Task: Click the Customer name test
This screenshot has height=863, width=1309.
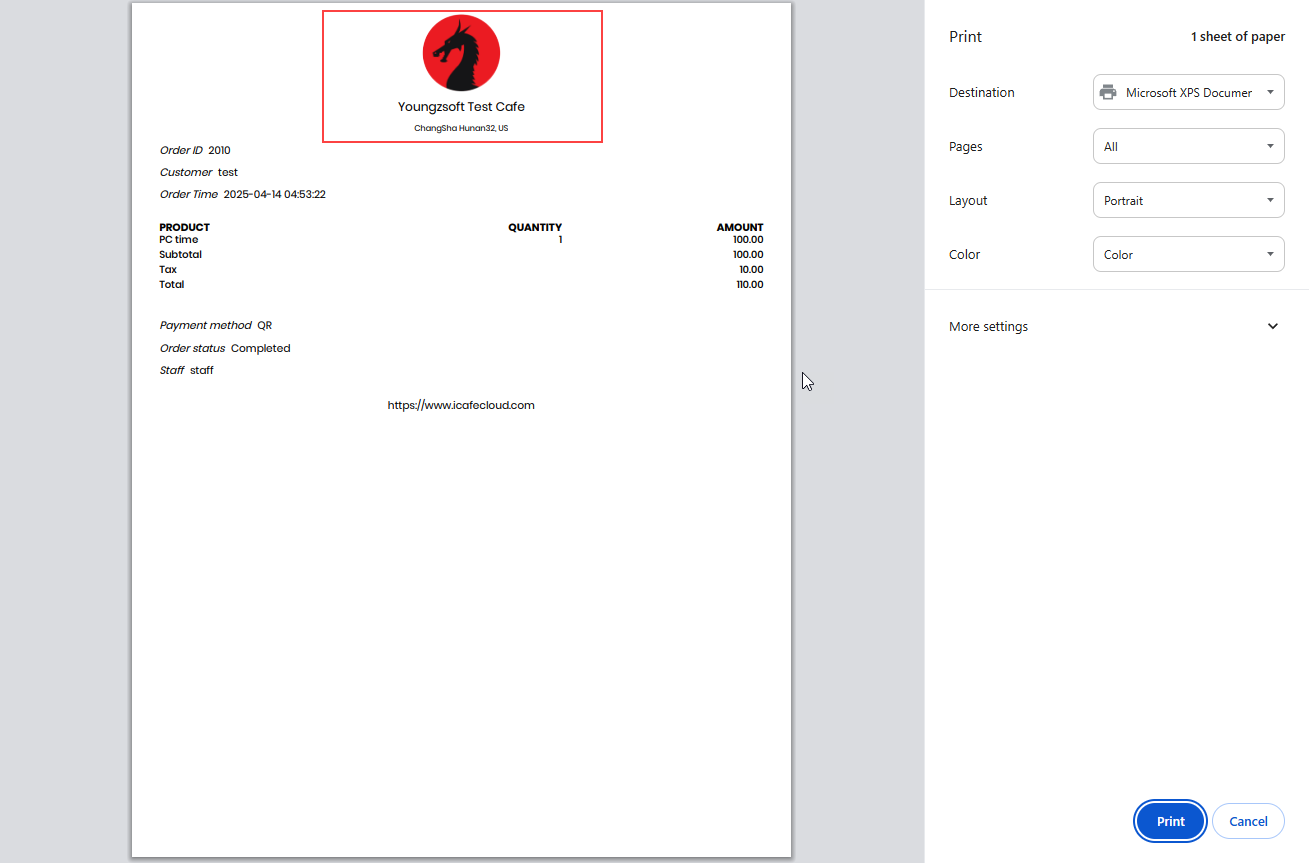Action: pos(228,172)
